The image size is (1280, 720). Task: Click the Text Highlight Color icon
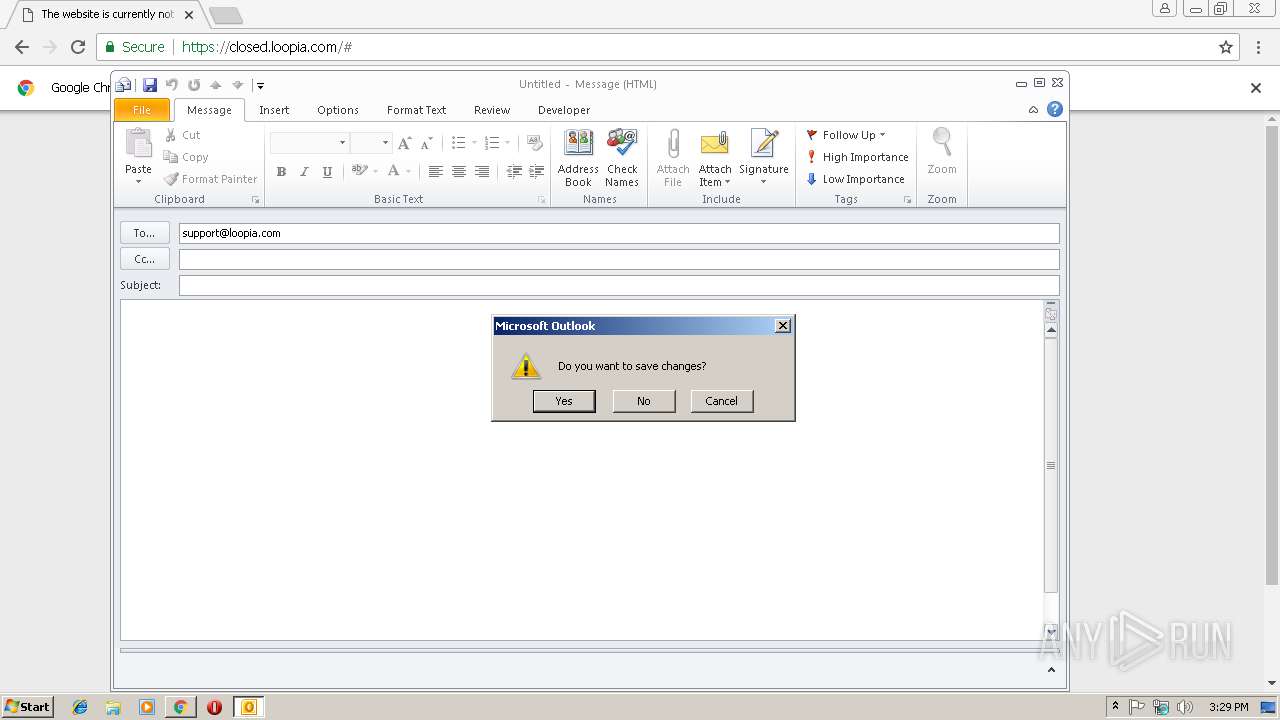(x=360, y=171)
